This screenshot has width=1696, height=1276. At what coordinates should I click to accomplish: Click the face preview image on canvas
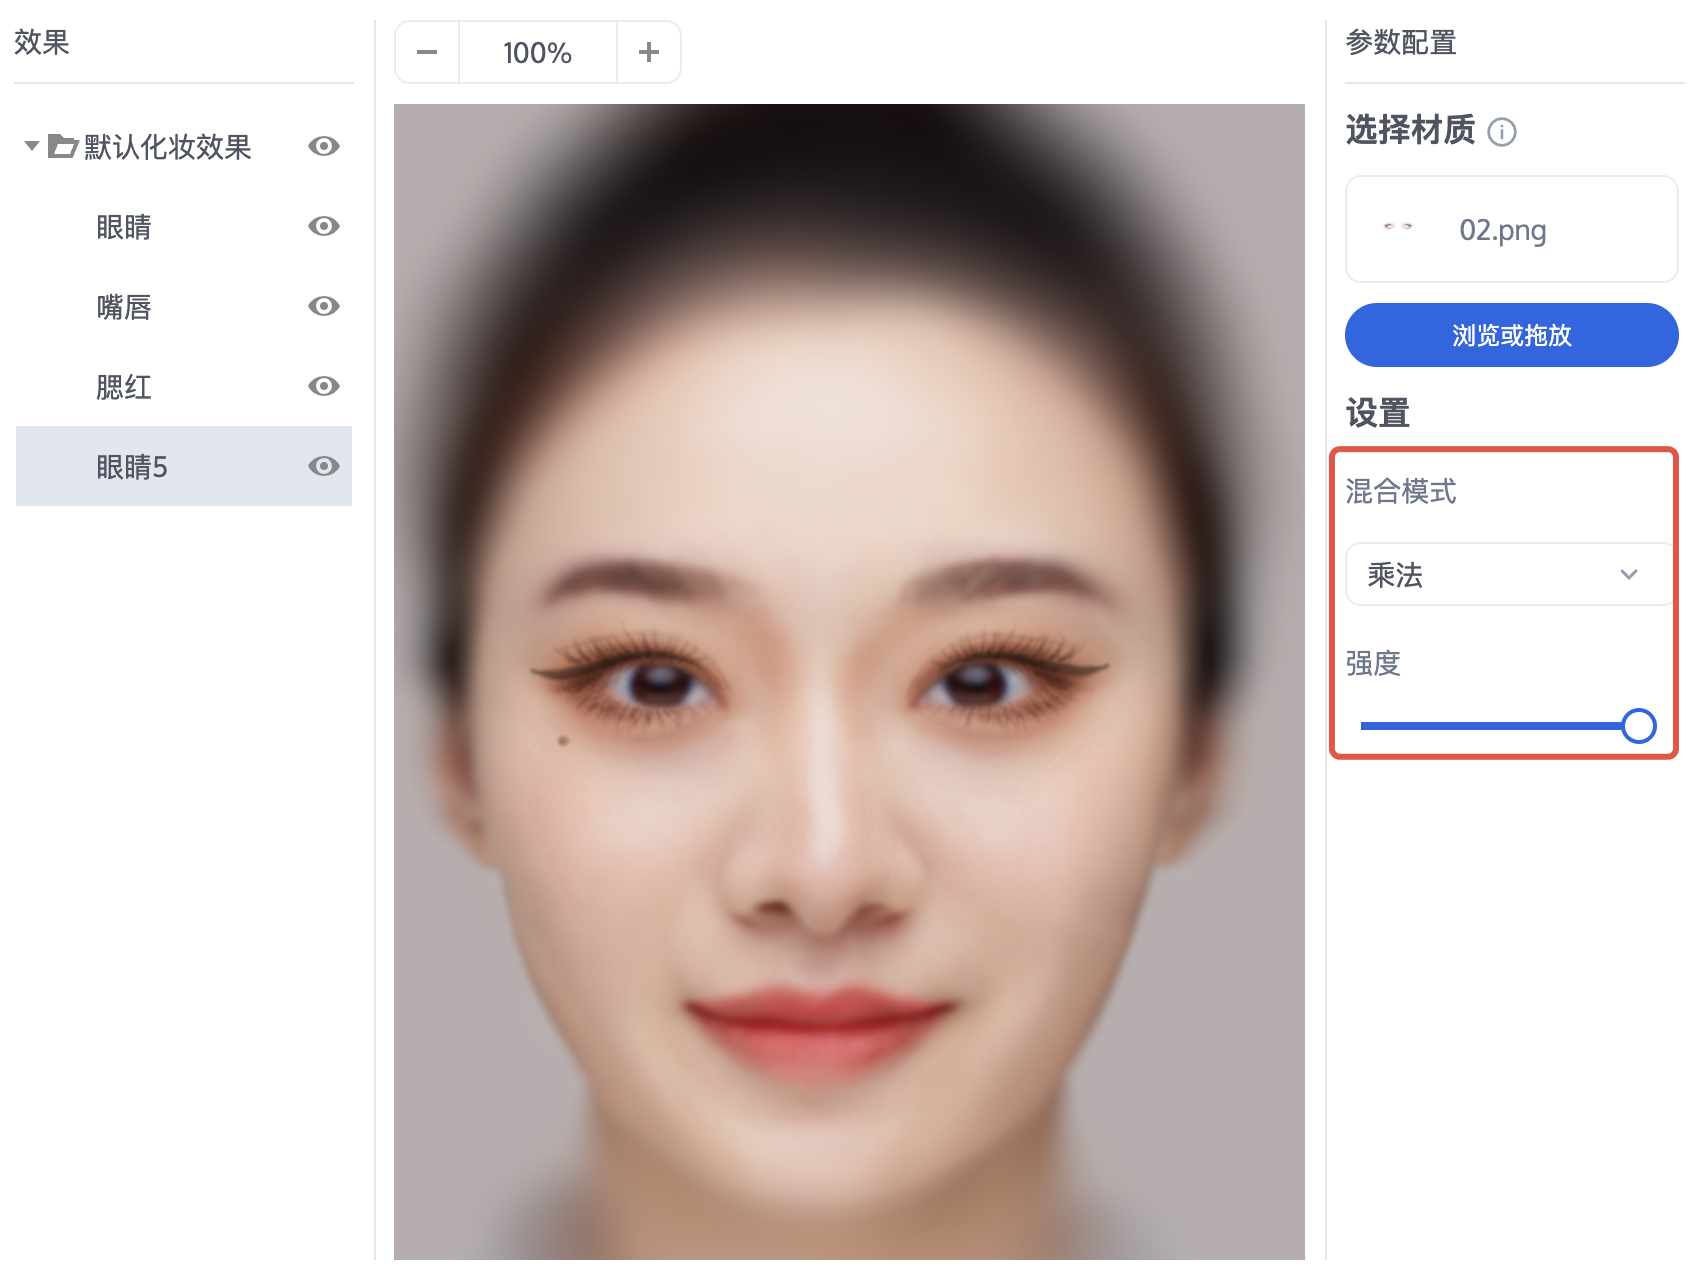click(x=849, y=682)
